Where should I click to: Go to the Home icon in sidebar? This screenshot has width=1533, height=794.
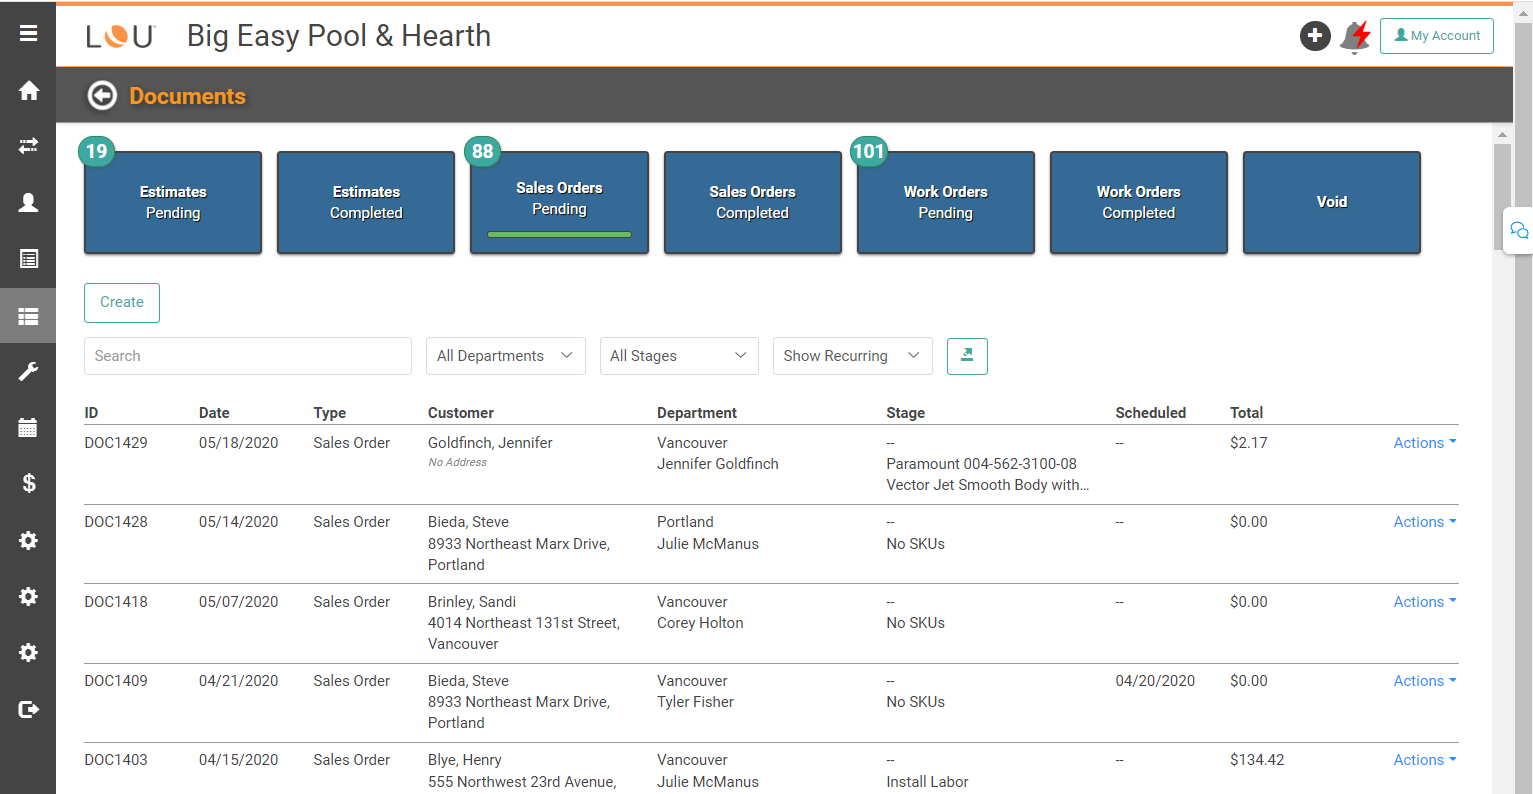tap(28, 90)
